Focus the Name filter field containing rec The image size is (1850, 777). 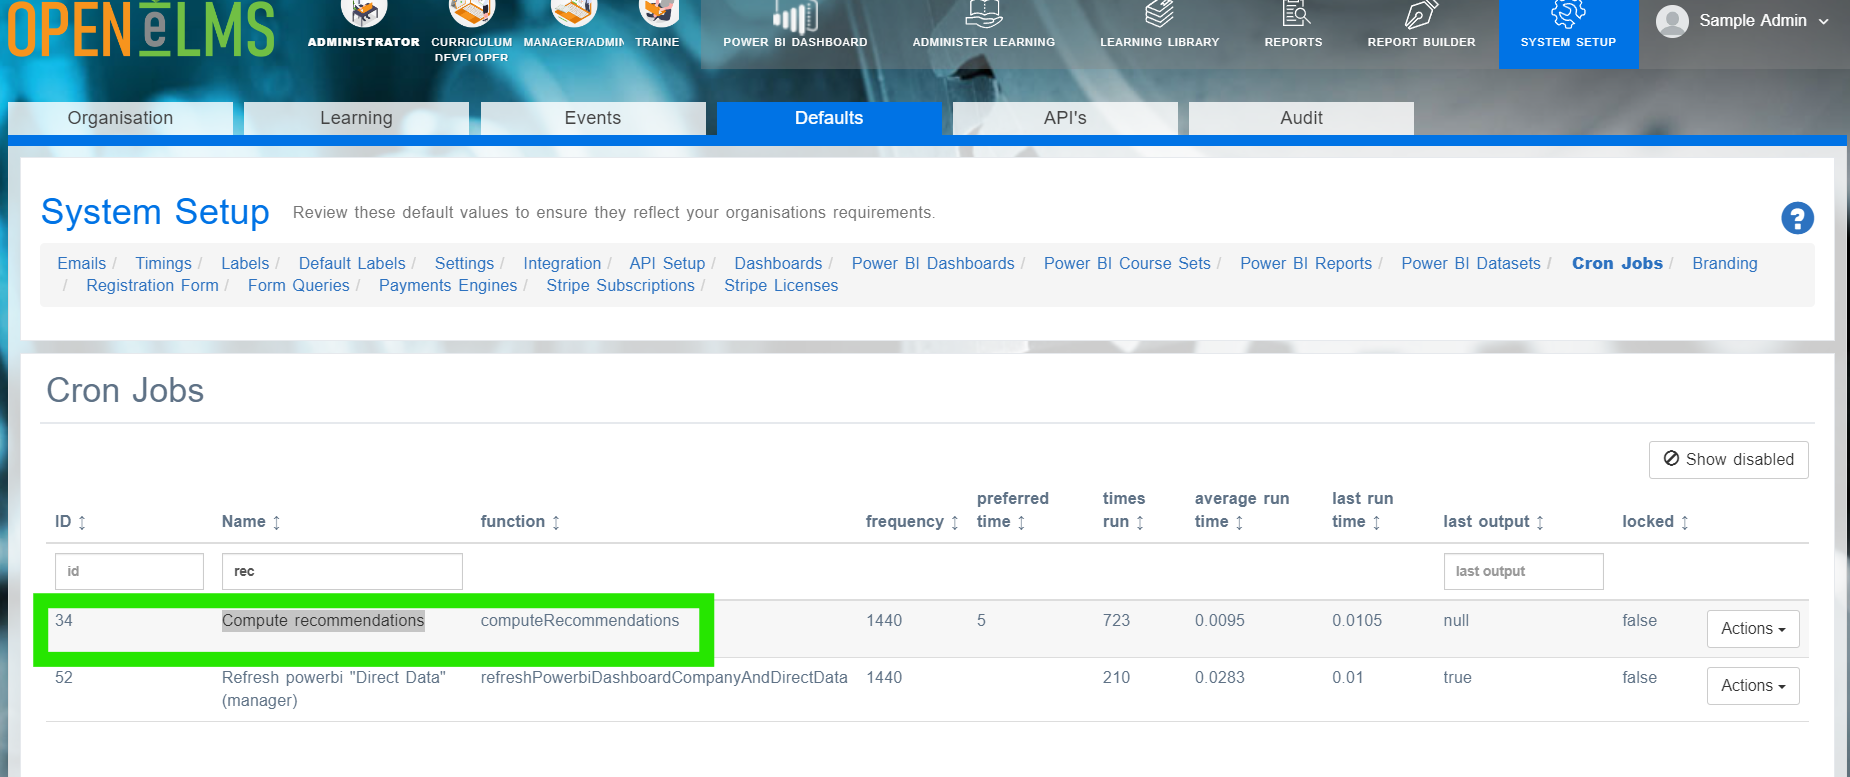(x=342, y=572)
